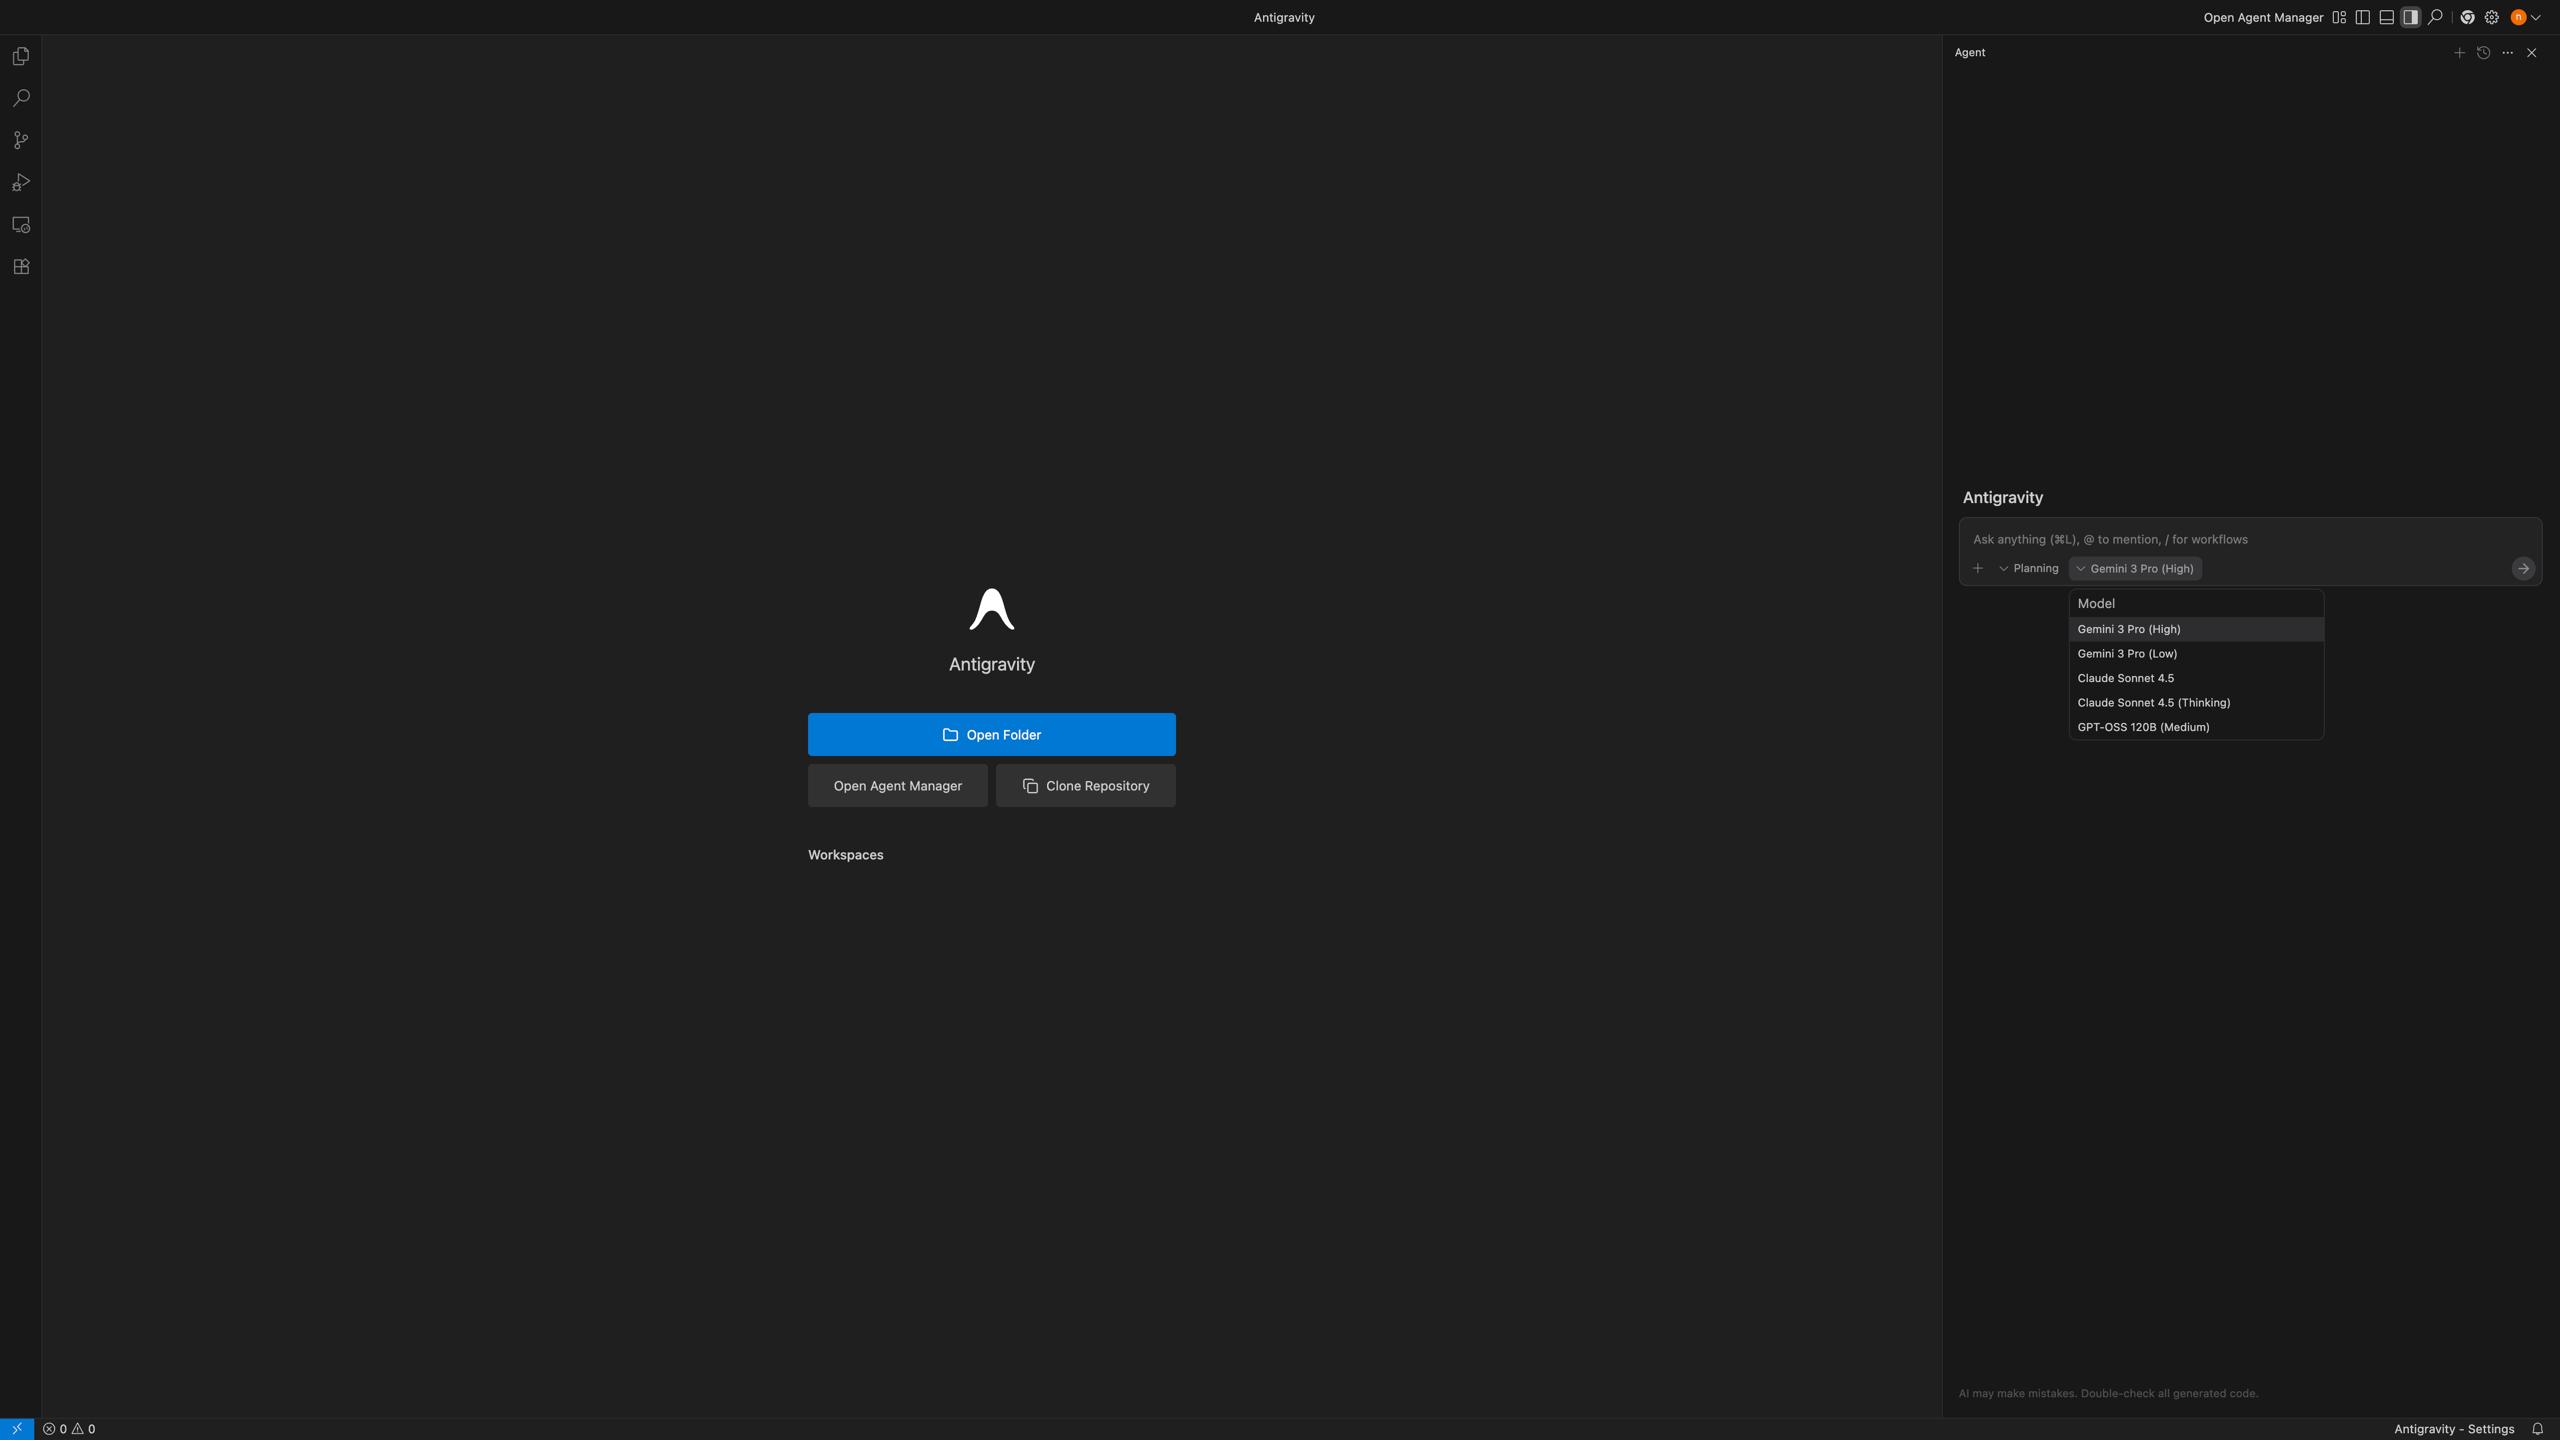Toggle the bottom panel layout

pyautogui.click(x=2386, y=17)
